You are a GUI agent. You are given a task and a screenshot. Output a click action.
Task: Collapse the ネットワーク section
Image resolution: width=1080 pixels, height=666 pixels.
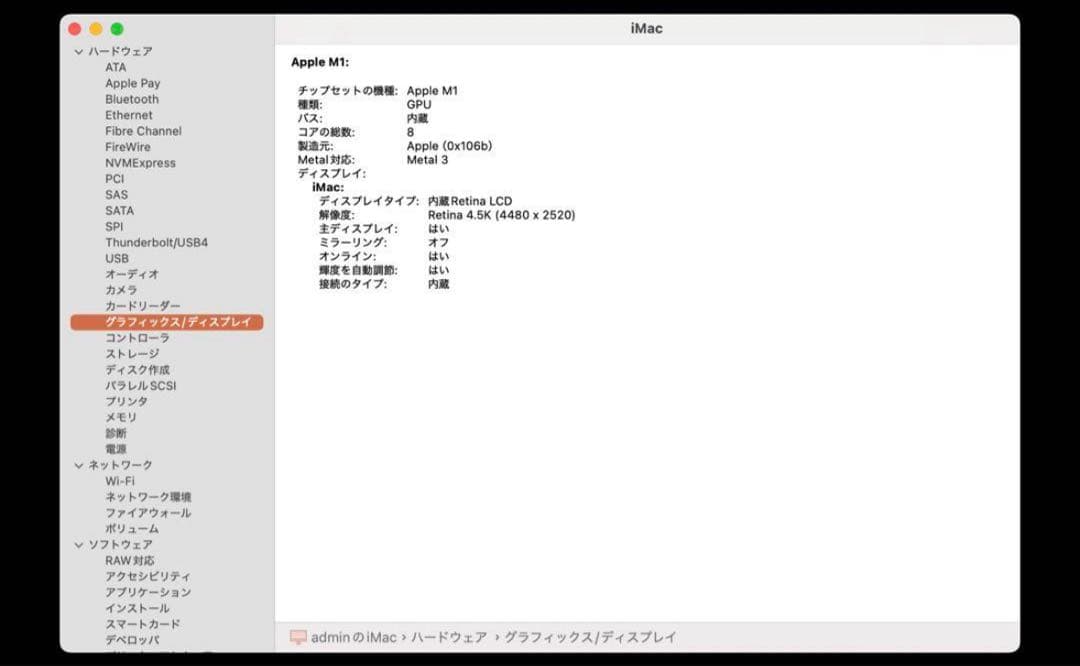79,465
